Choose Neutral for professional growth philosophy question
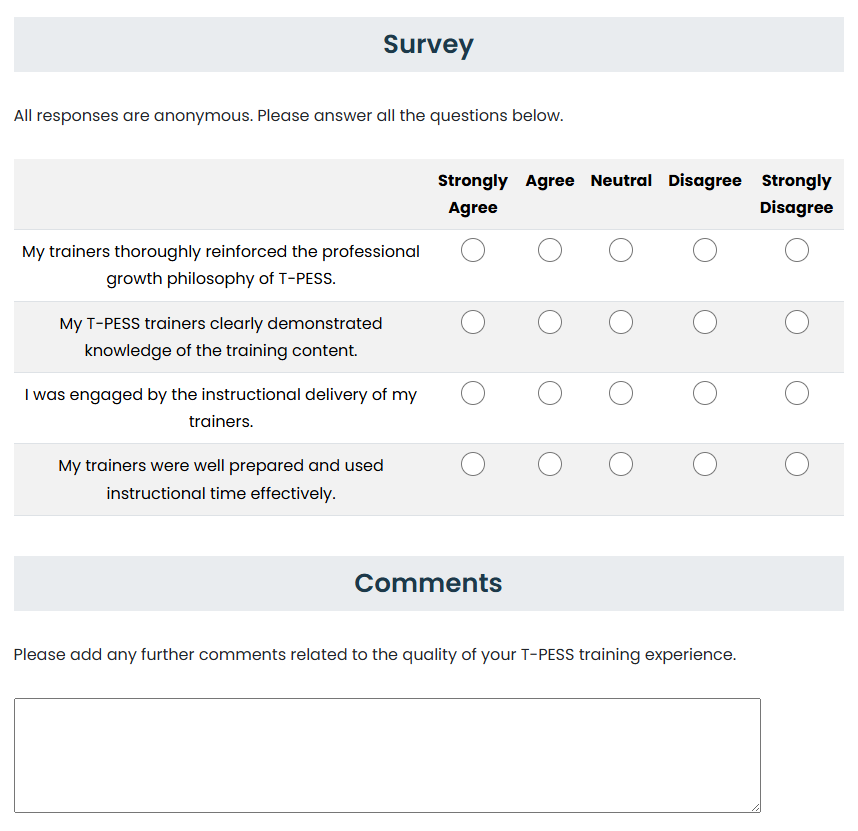This screenshot has width=858, height=831. (x=621, y=250)
